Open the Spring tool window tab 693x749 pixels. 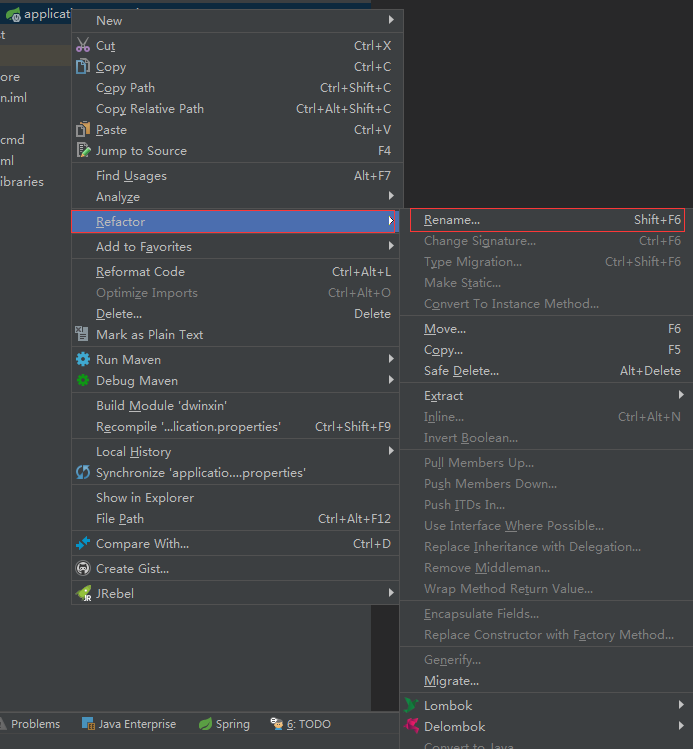click(x=224, y=724)
